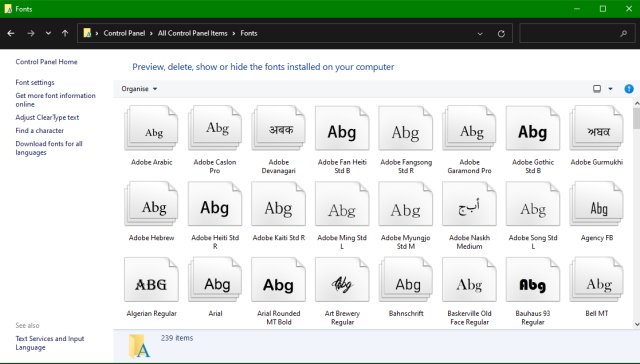Open Get more font information online

tap(56, 100)
